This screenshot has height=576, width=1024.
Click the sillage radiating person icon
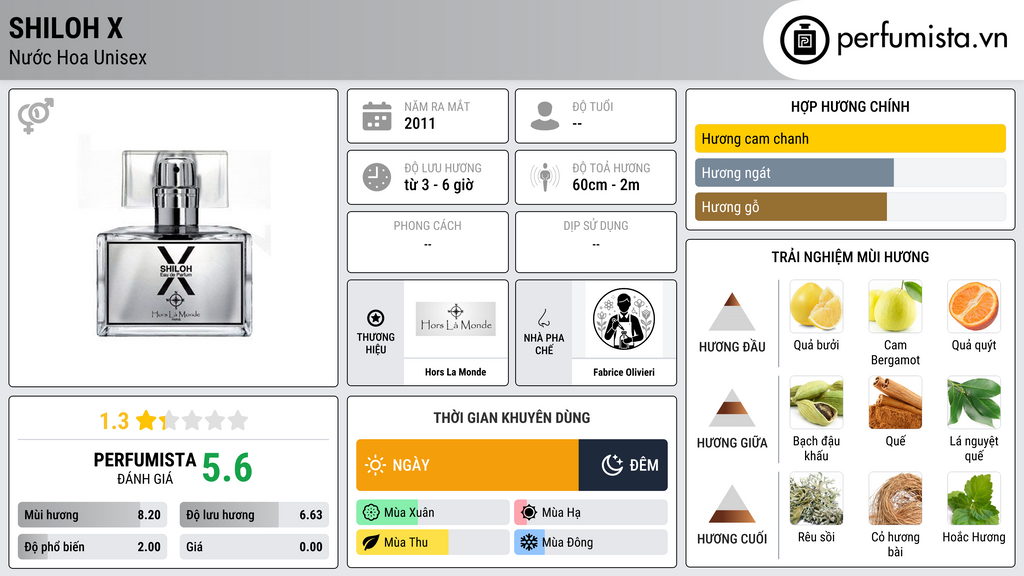tap(545, 177)
